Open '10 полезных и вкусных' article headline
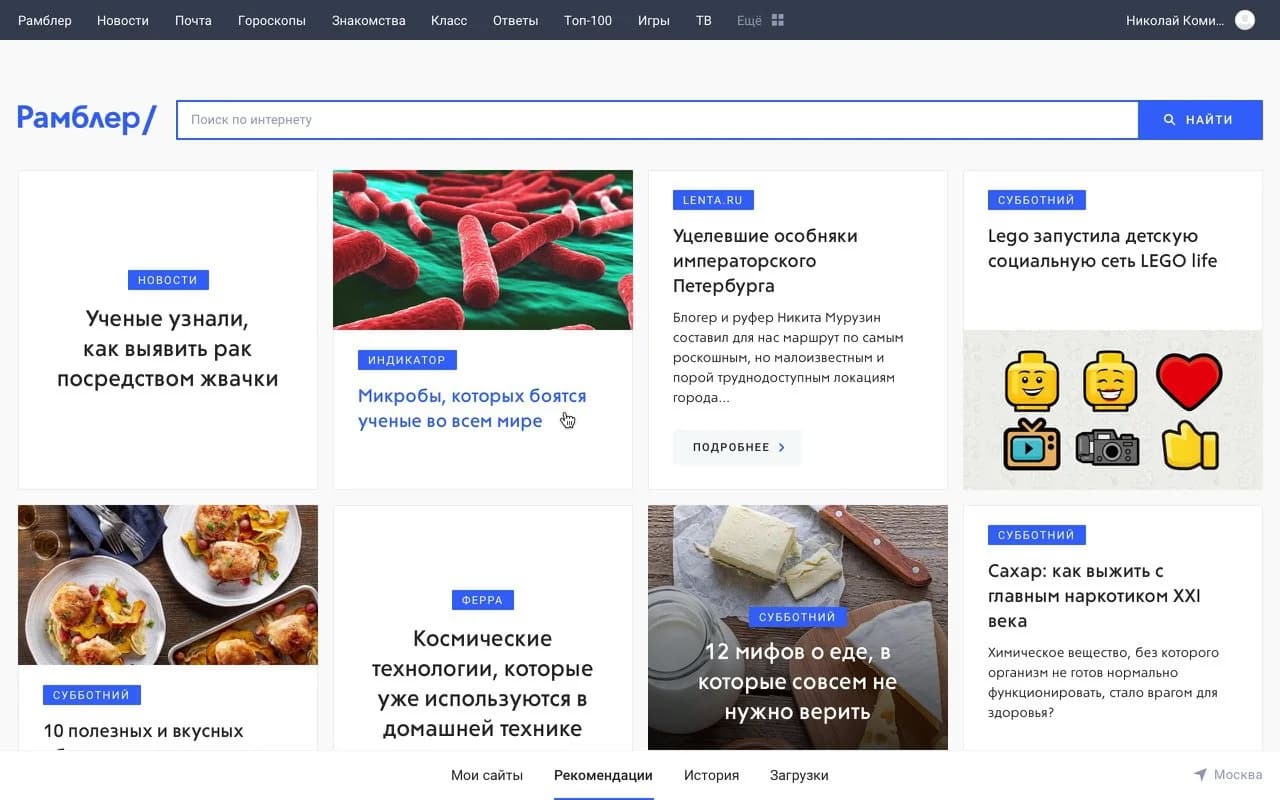This screenshot has width=1280, height=800. [143, 731]
